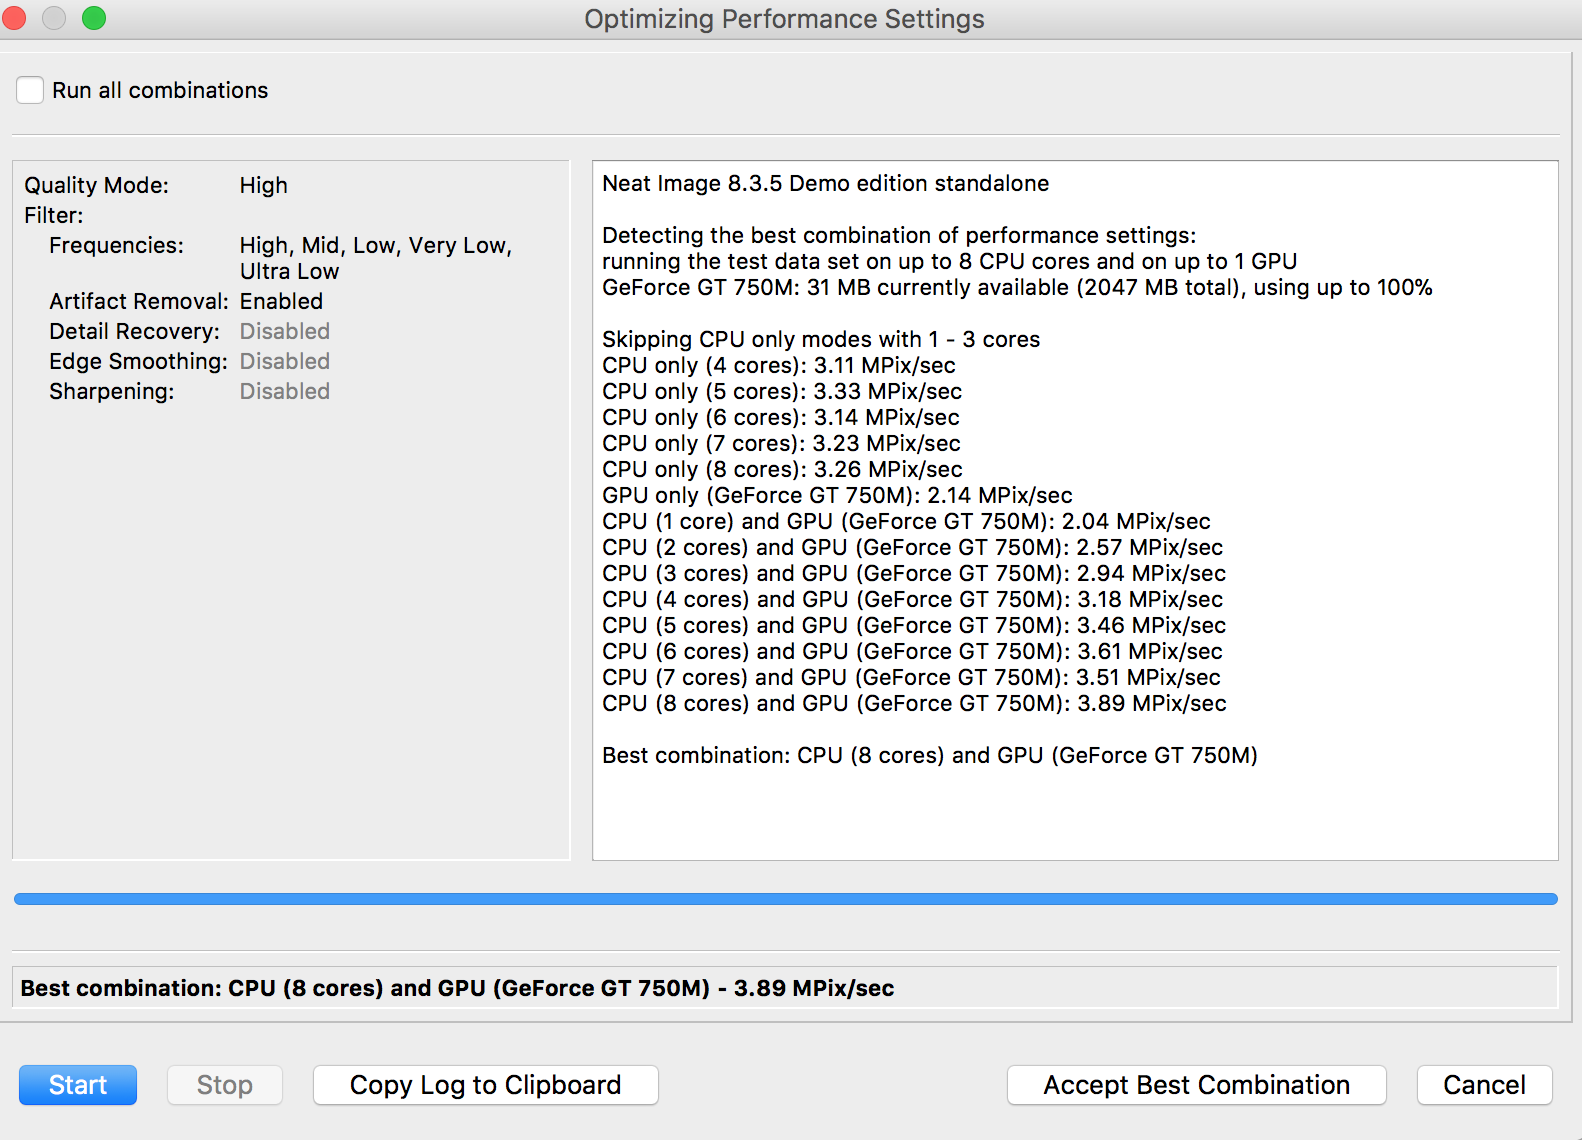Click the 'GeForce GT 750M: 31 MB currently available' line
Image resolution: width=1582 pixels, height=1140 pixels.
[1017, 287]
